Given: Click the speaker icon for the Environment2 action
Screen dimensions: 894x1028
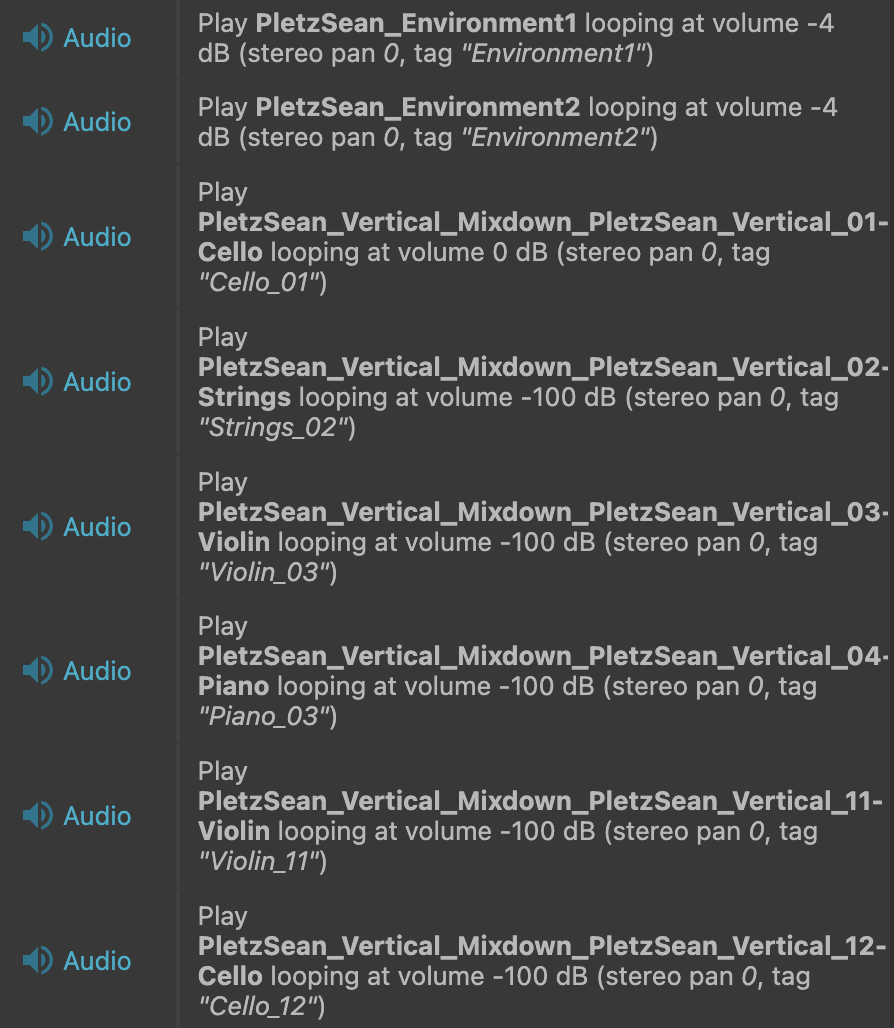Looking at the screenshot, I should (x=37, y=122).
